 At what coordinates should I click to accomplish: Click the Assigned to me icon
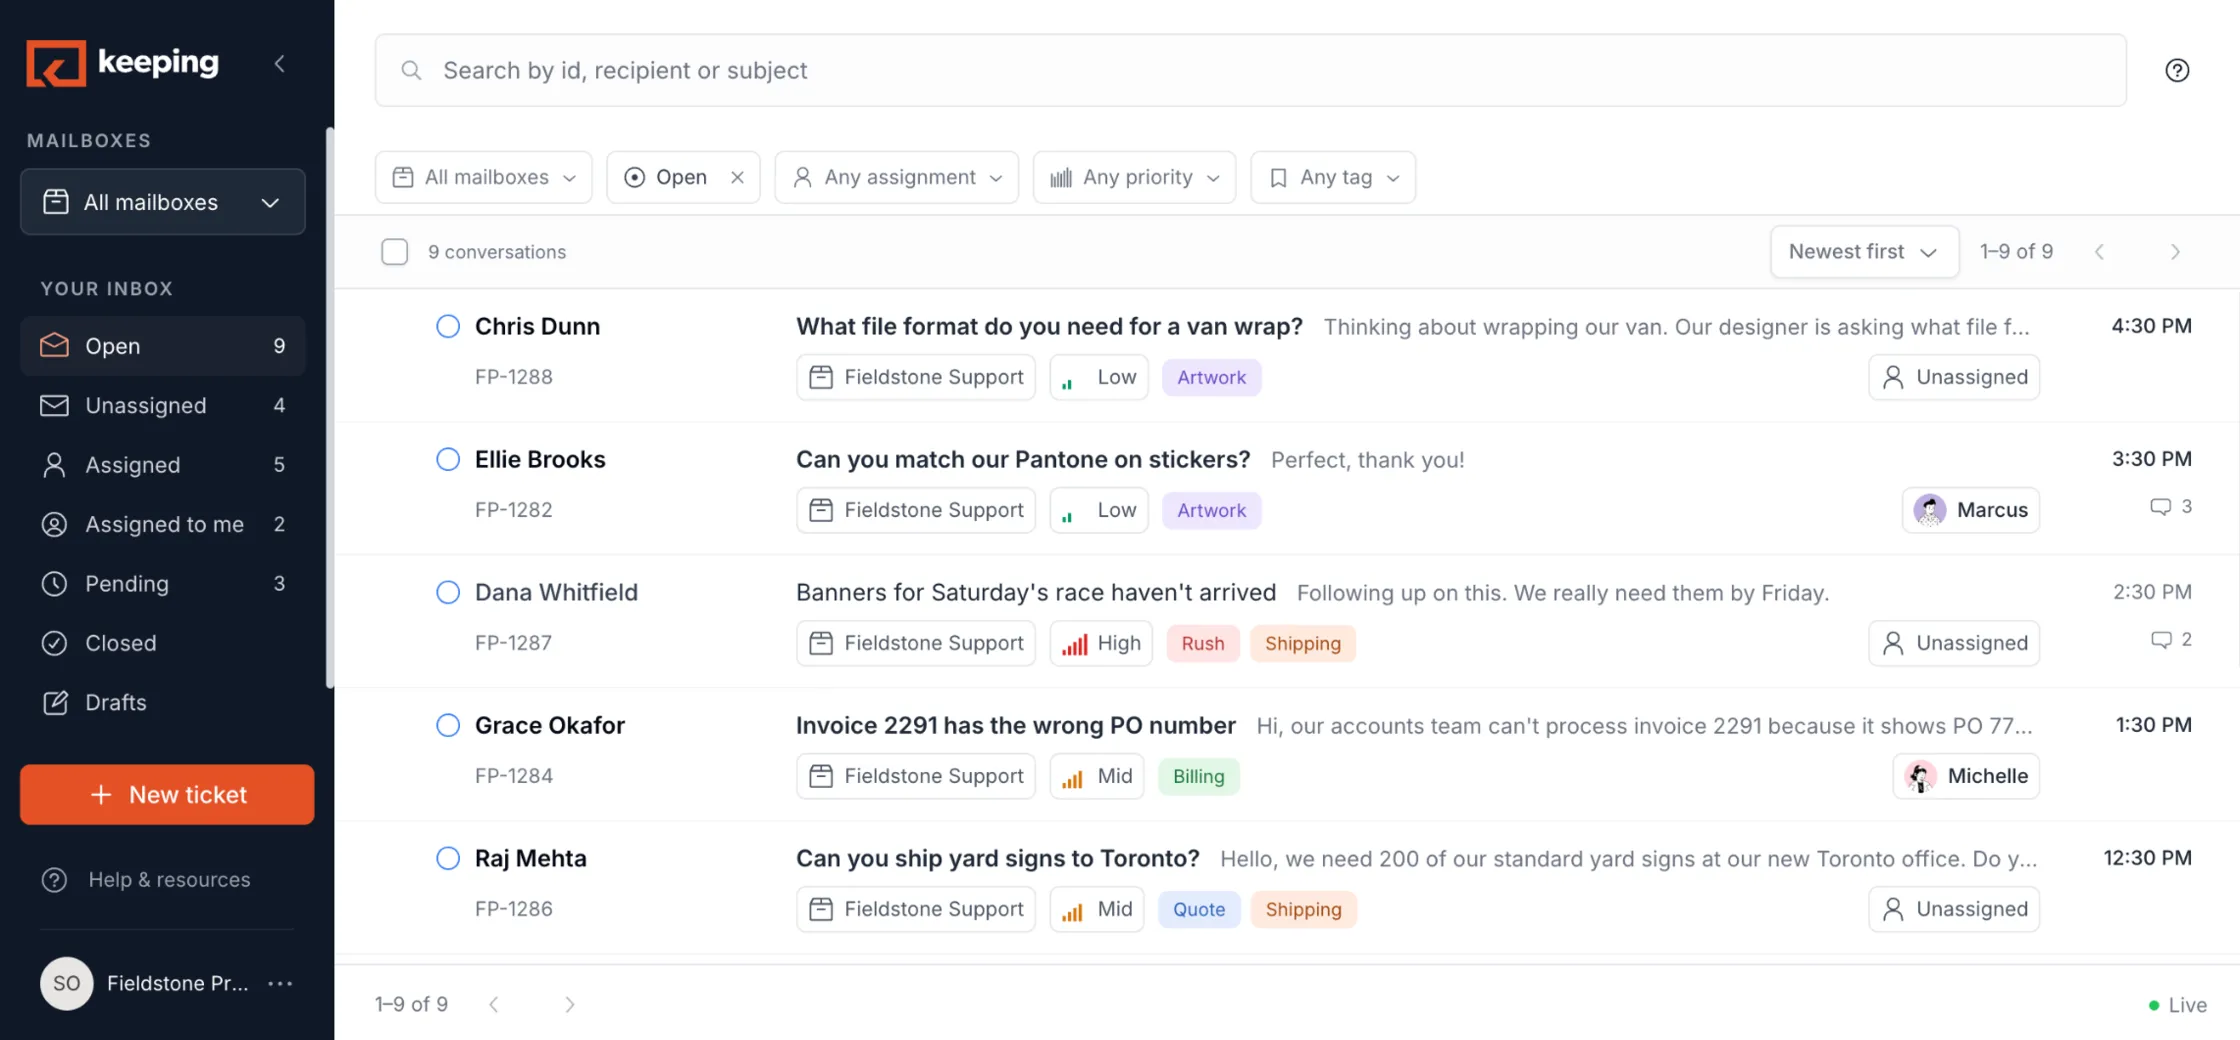click(x=54, y=524)
